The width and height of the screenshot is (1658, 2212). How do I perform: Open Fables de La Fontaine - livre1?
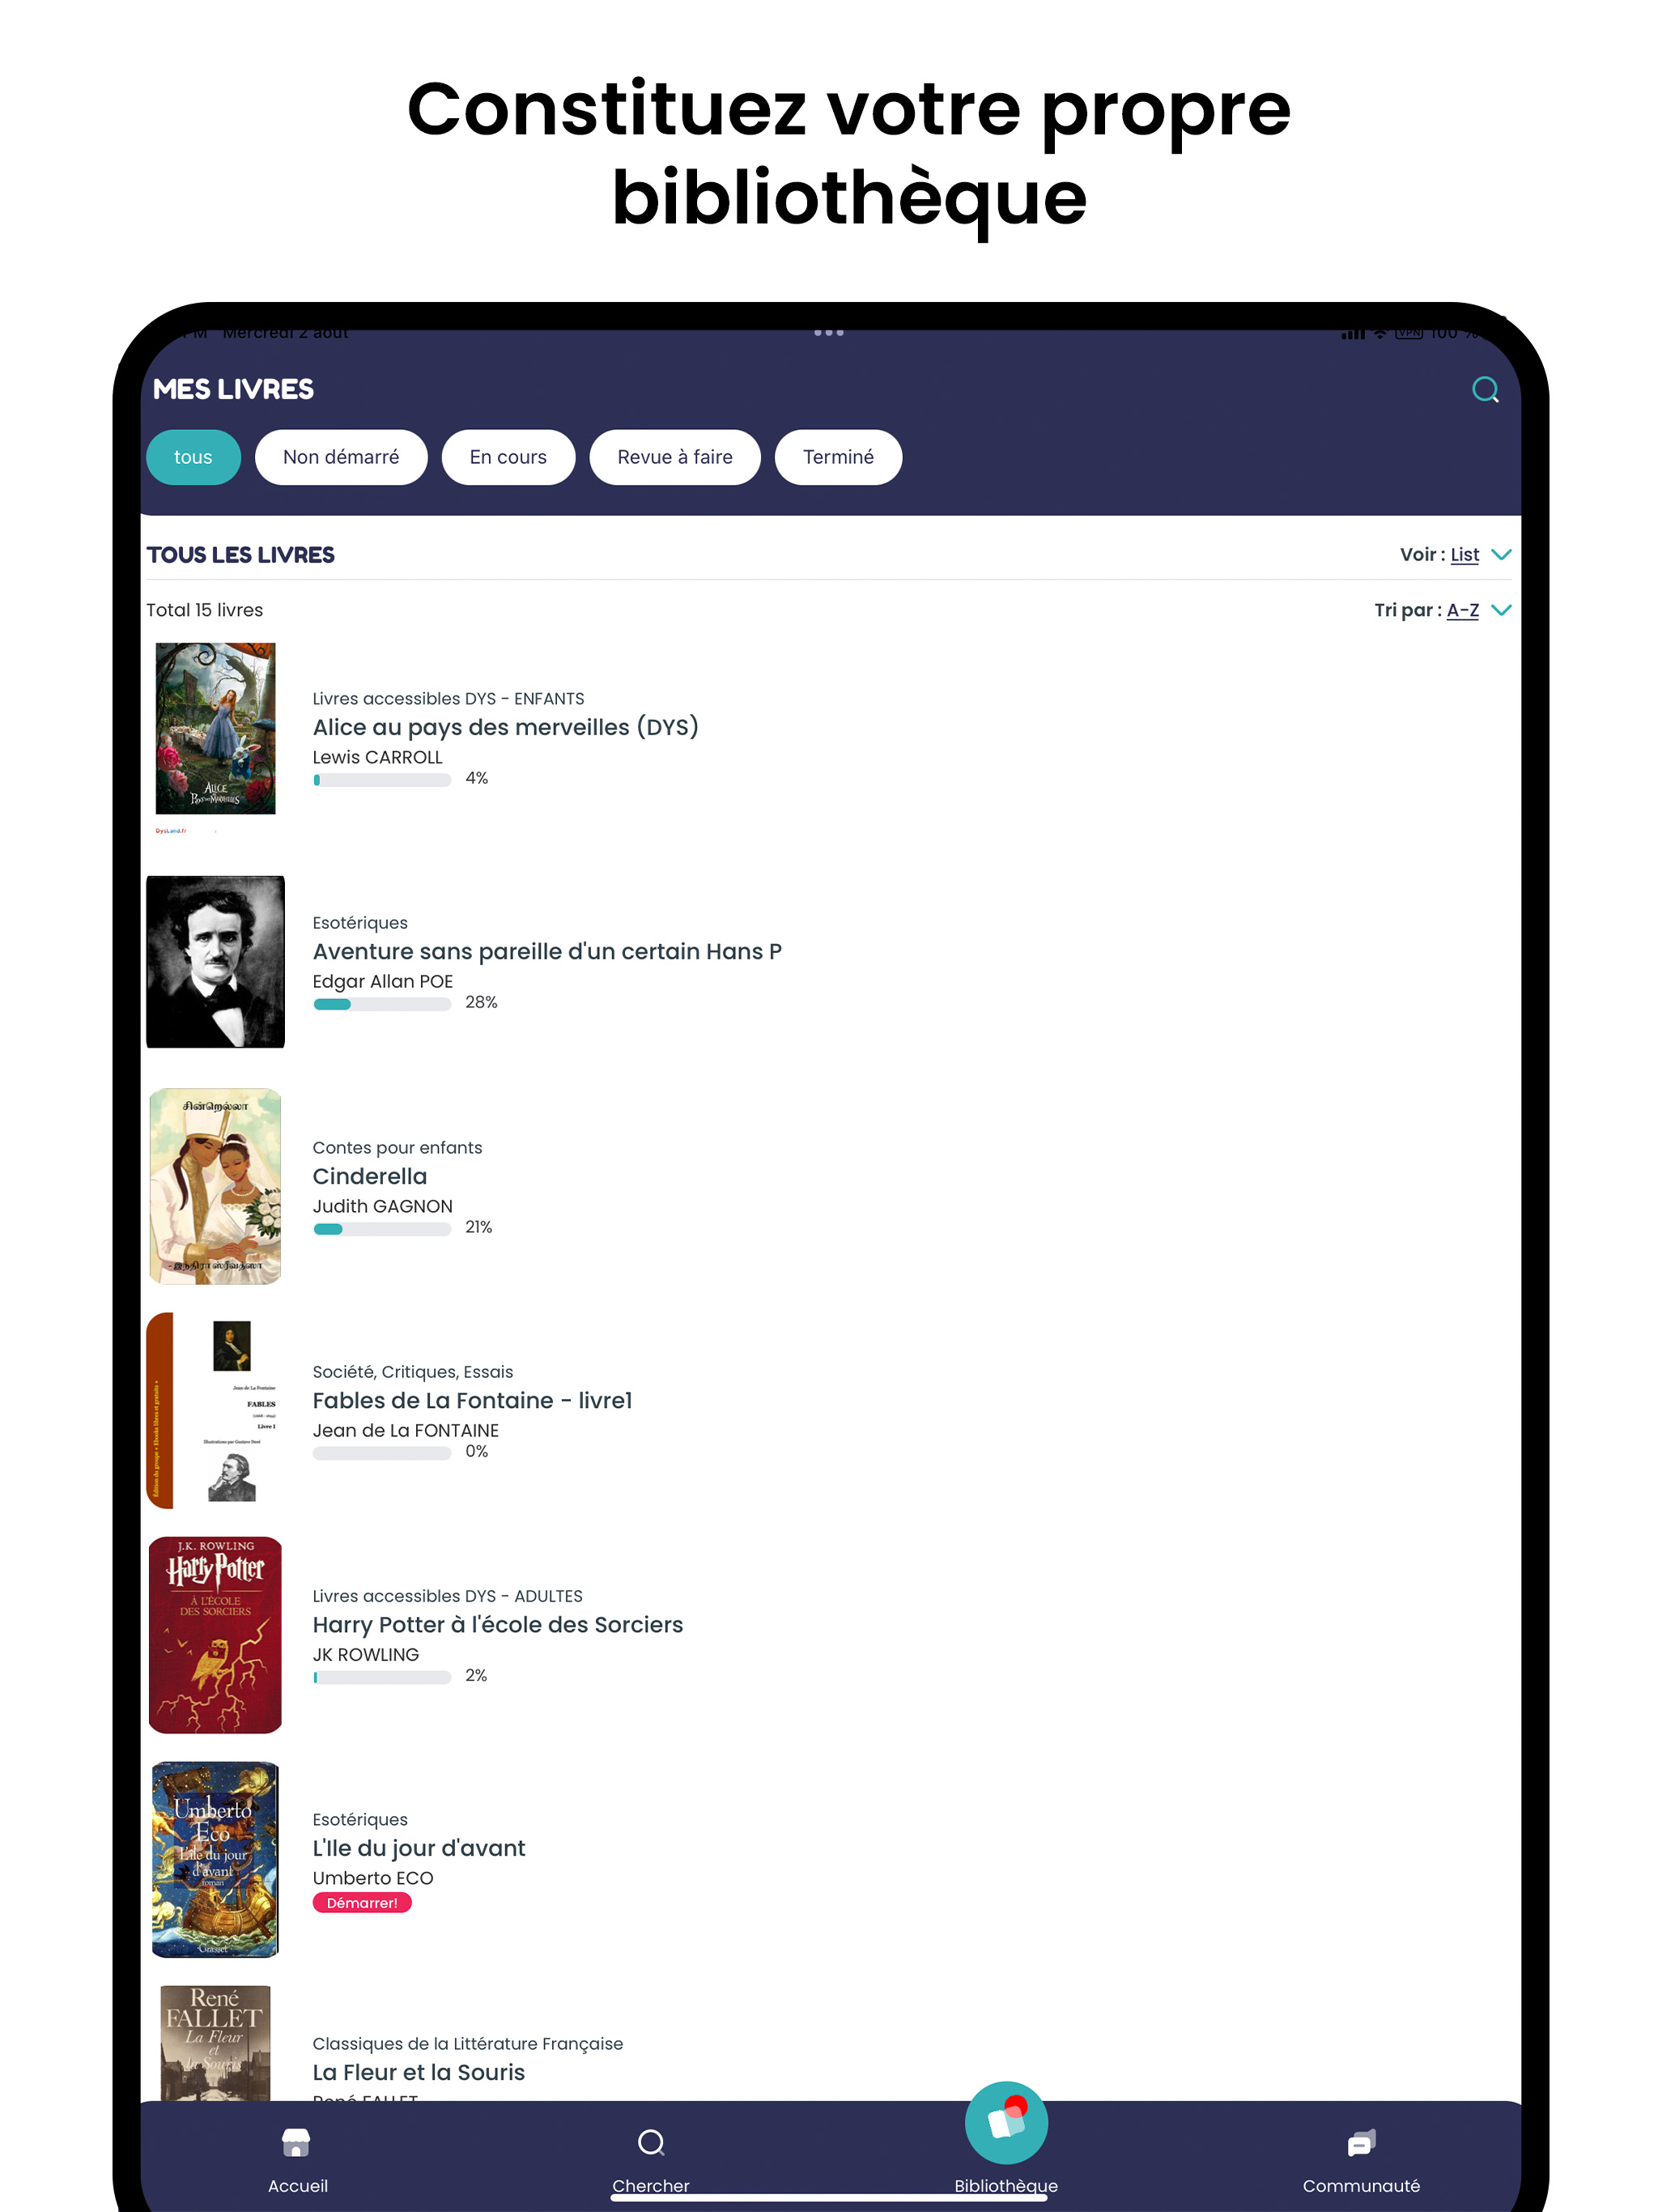coord(472,1400)
